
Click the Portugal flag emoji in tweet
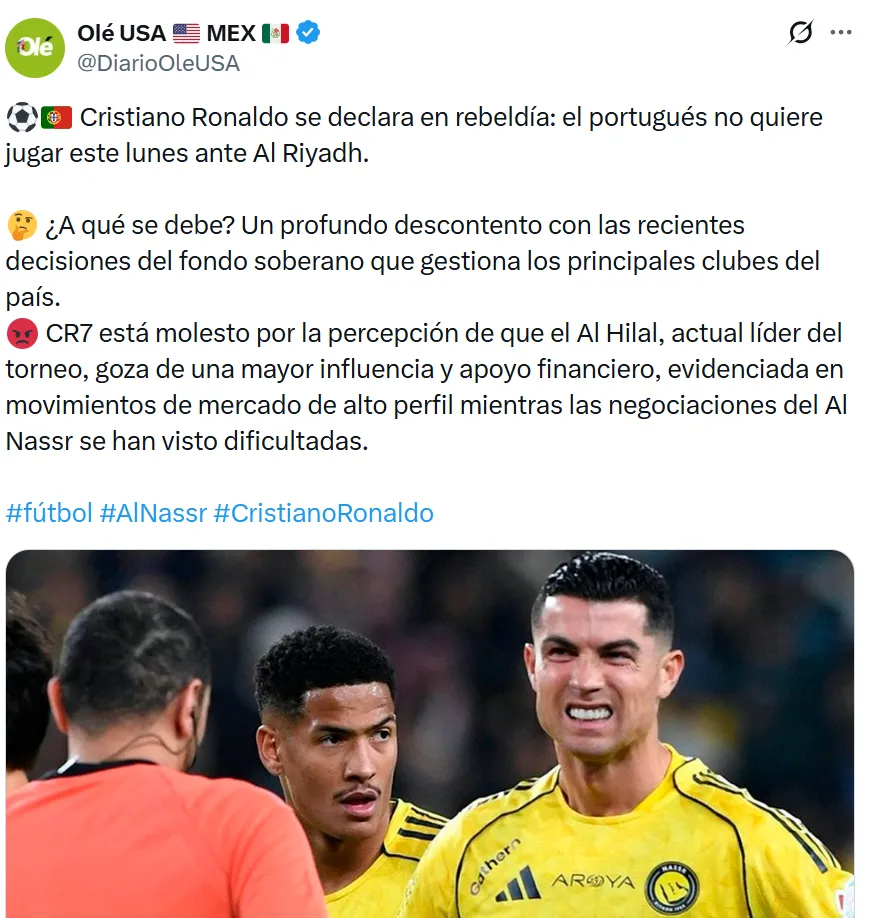coord(56,118)
